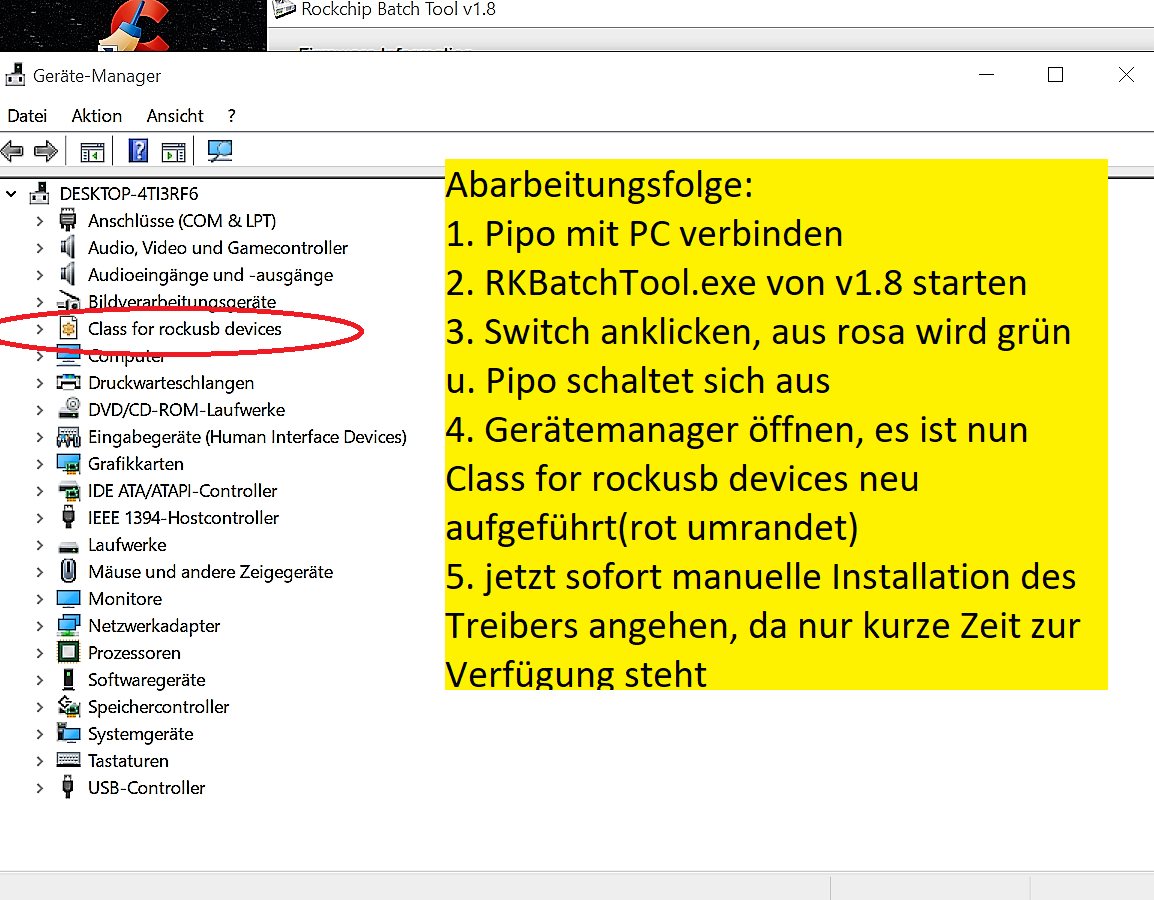Open the Ansicht menu

[x=175, y=116]
